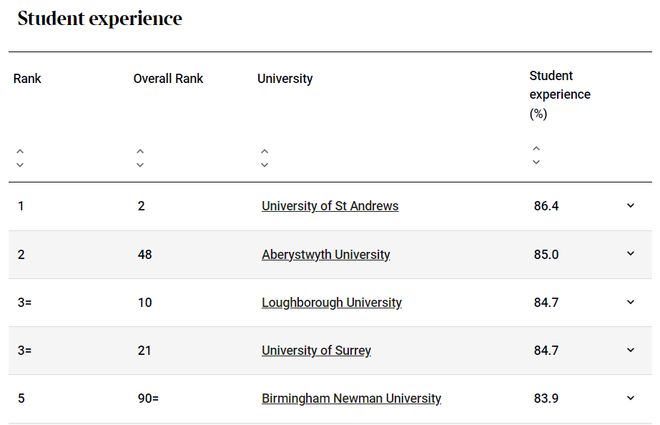660x425 pixels.
Task: Click the Student experience (%) column header
Action: (x=560, y=95)
